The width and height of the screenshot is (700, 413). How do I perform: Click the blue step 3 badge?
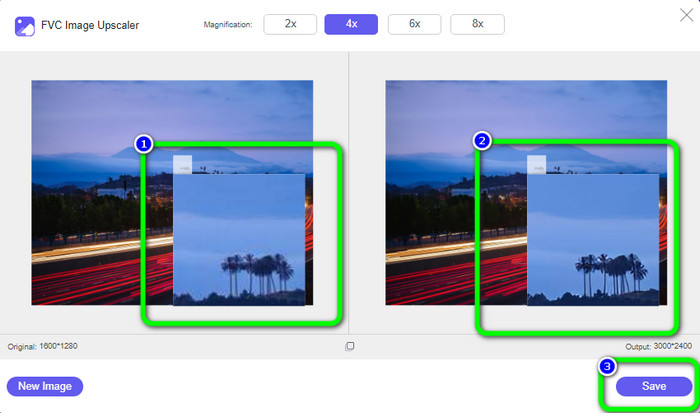[607, 366]
